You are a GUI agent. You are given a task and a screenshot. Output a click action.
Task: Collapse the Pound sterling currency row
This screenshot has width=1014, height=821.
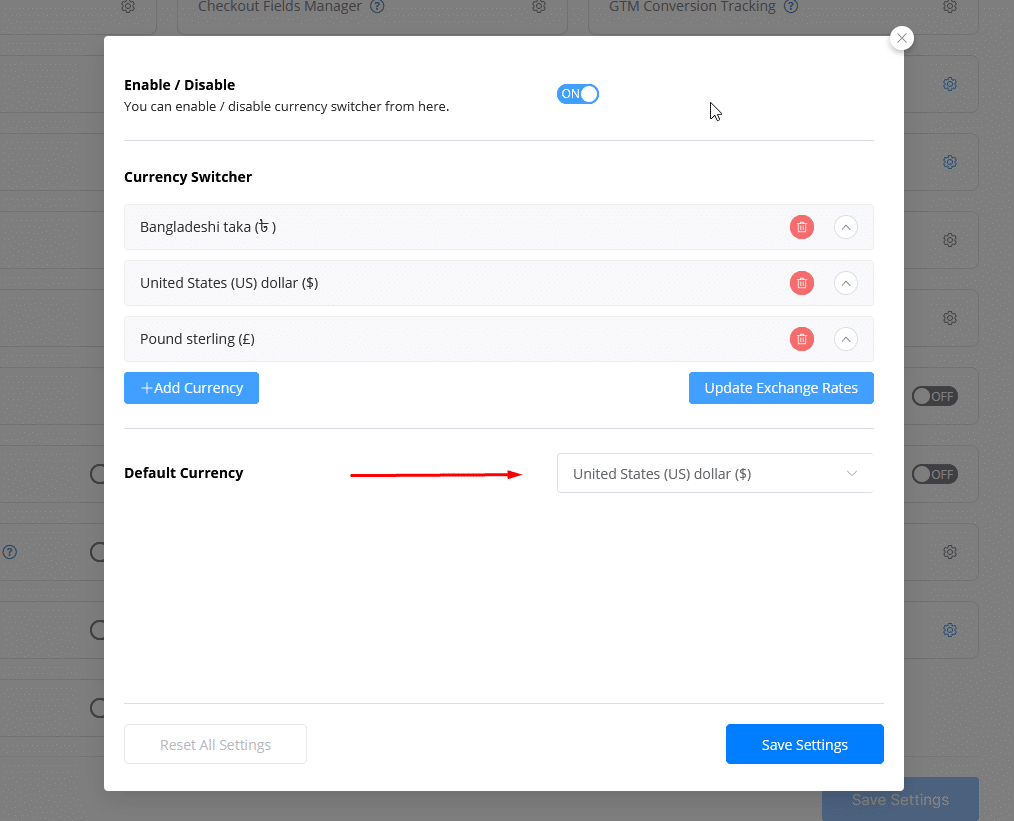[845, 339]
